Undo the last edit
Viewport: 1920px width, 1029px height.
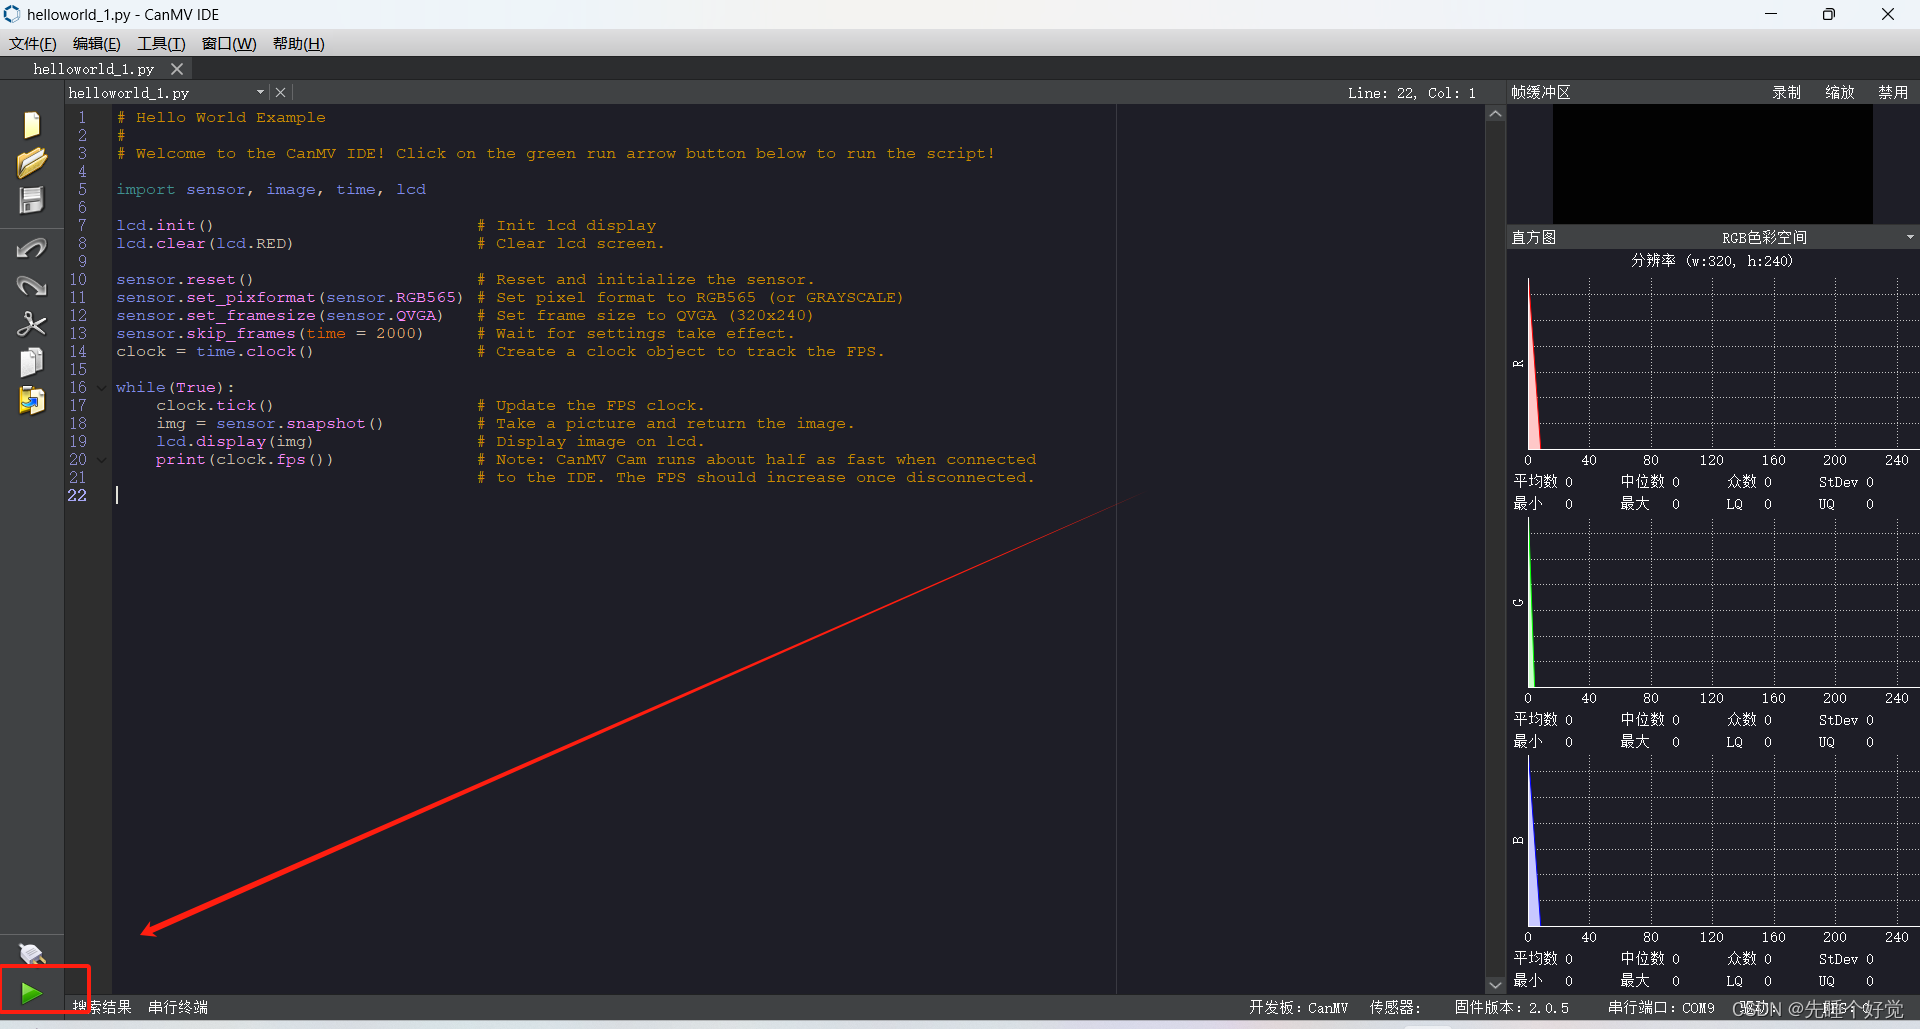pos(31,247)
